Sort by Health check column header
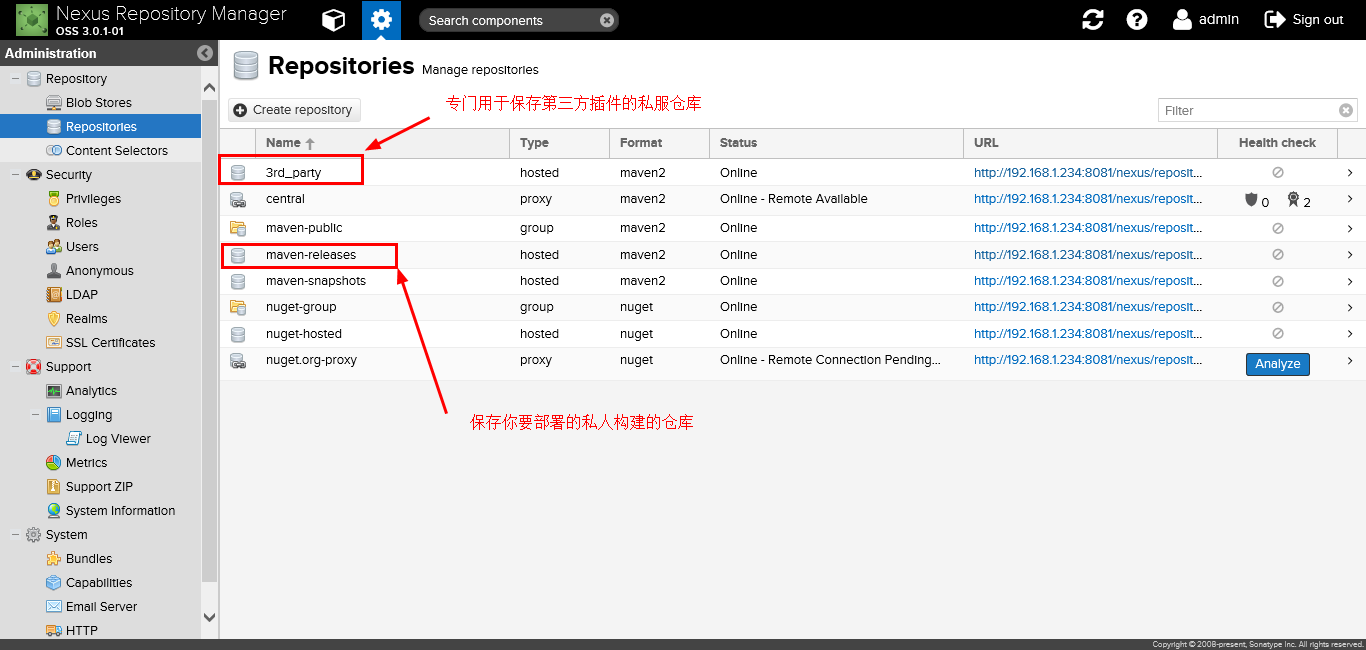Screen dimensions: 1366x650 (x=1277, y=143)
